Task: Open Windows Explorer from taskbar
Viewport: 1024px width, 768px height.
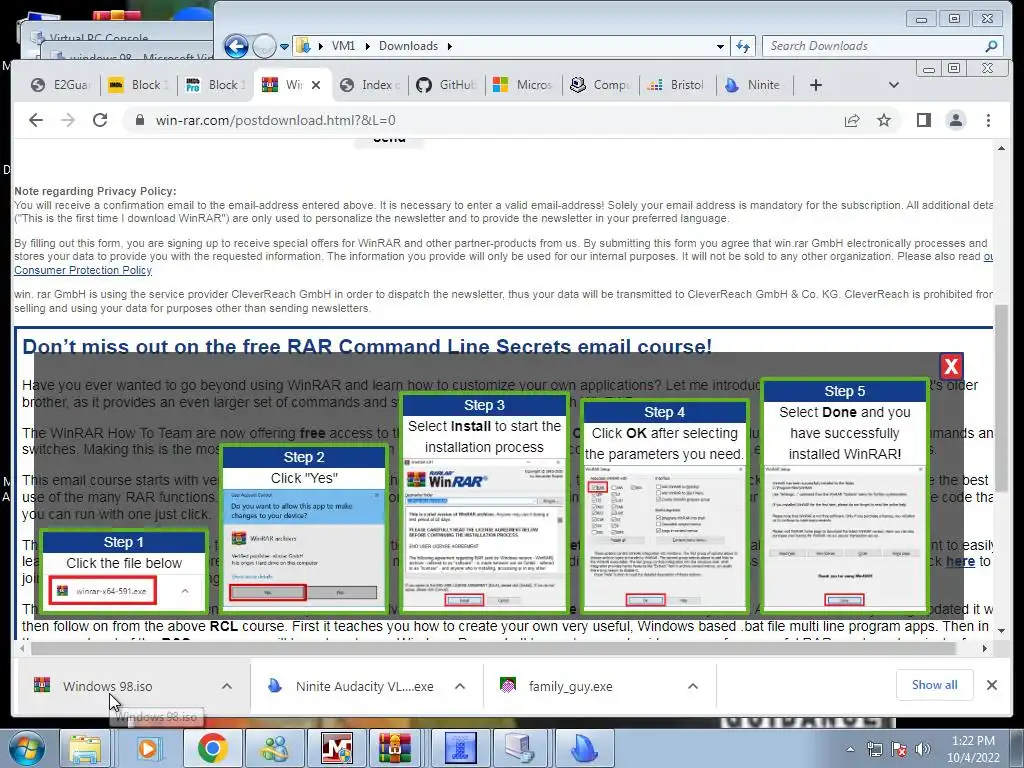Action: pos(85,748)
